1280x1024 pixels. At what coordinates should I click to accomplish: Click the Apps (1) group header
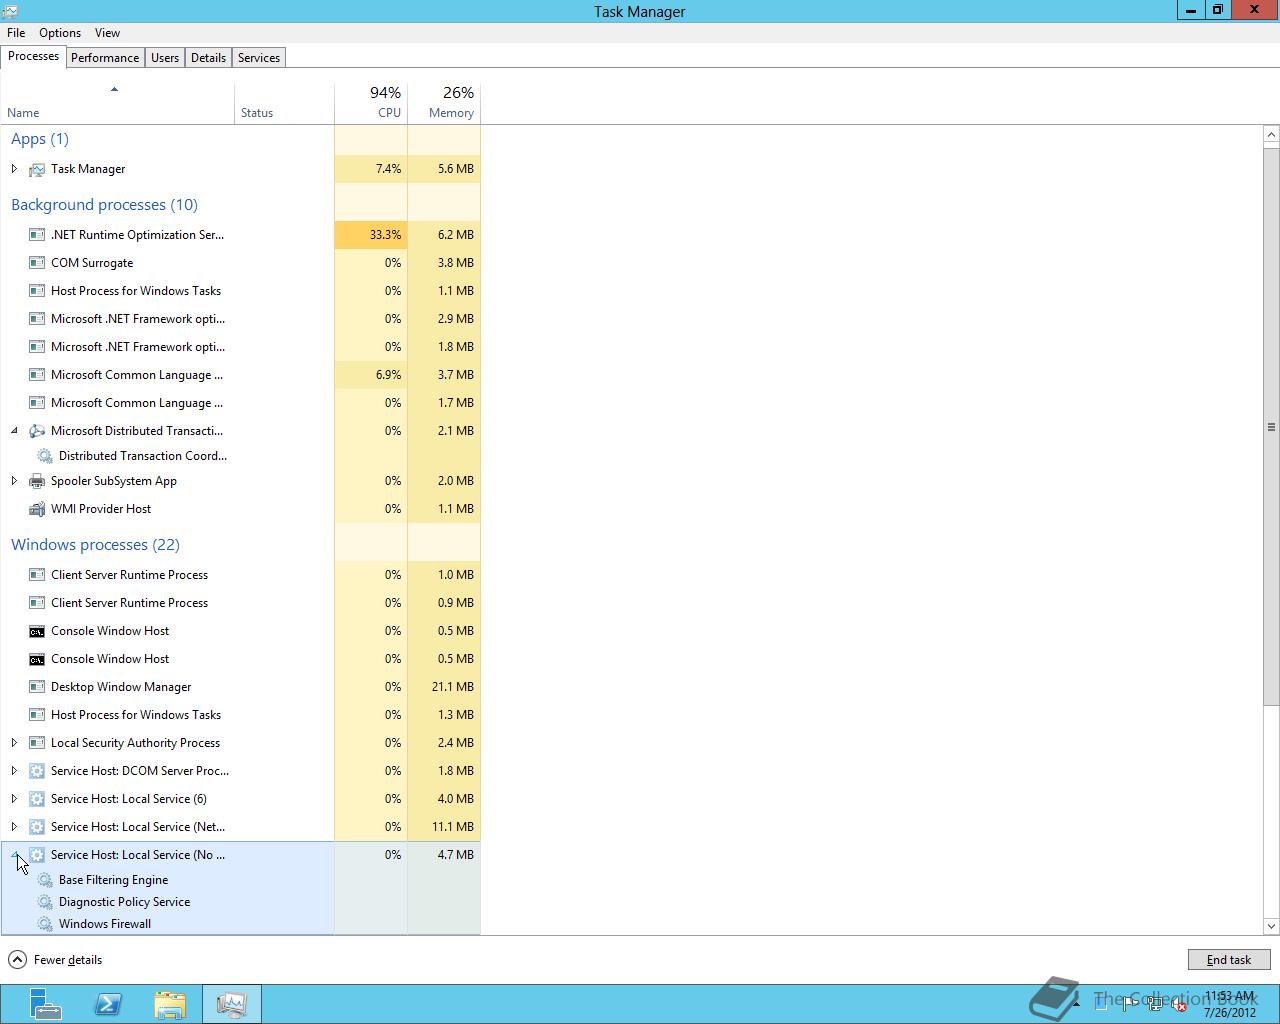[x=40, y=139]
